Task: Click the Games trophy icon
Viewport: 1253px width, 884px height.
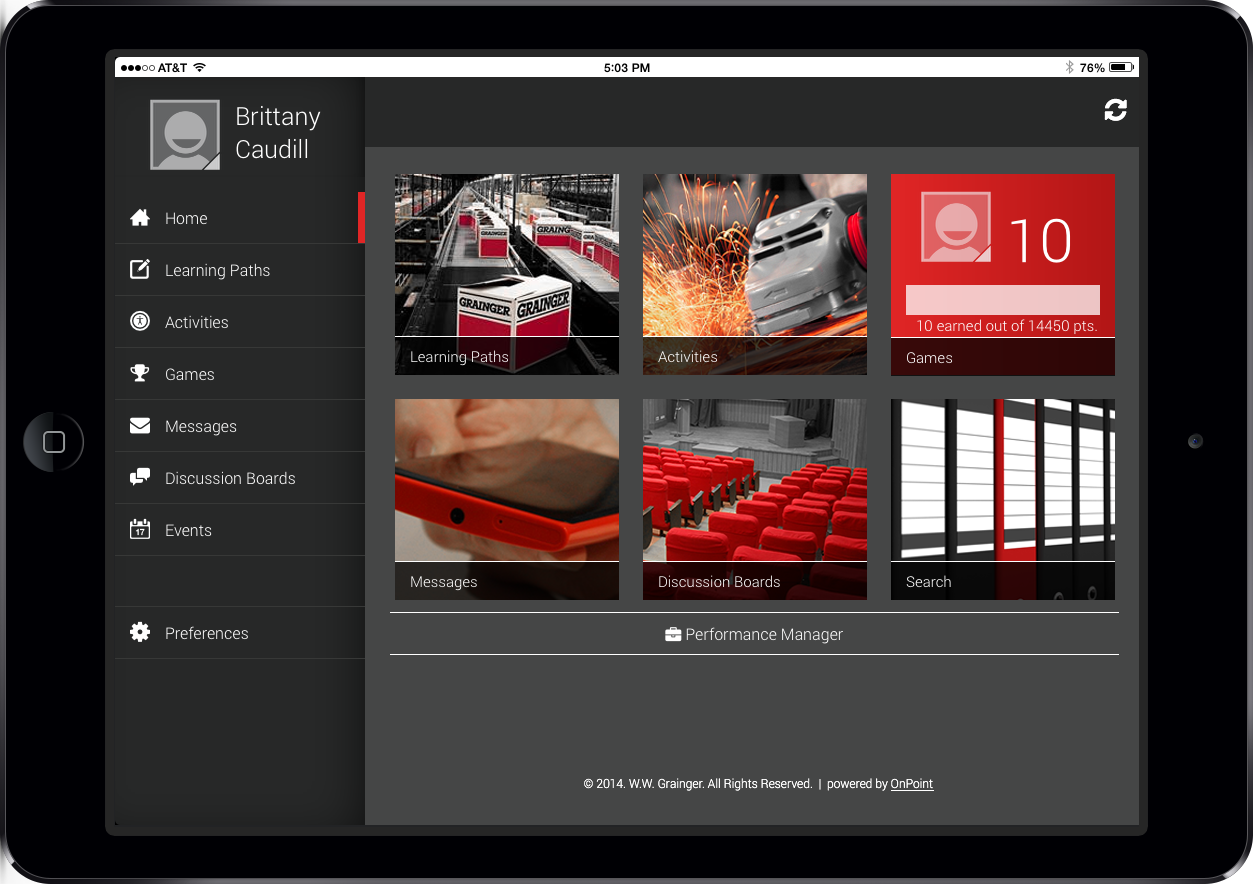Action: [140, 374]
